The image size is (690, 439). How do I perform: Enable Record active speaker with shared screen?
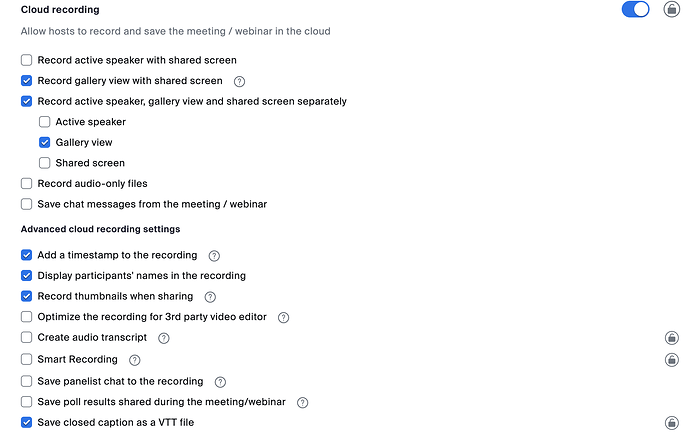(x=27, y=60)
